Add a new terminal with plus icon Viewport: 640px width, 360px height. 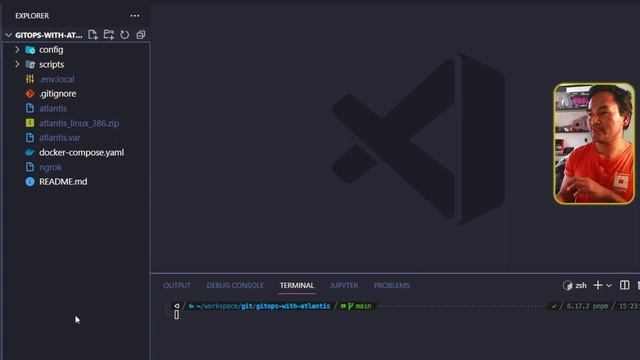[598, 285]
